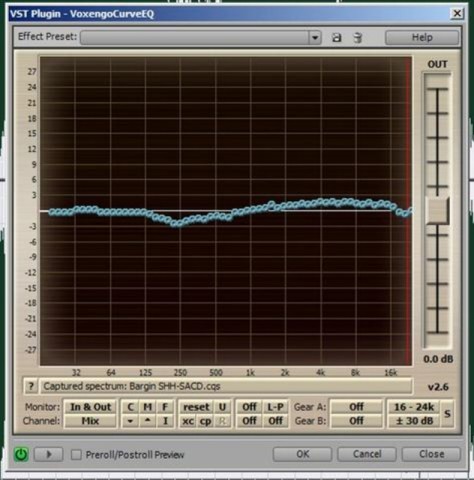The height and width of the screenshot is (480, 474).
Task: Click the S button beside range settings
Action: click(x=447, y=414)
